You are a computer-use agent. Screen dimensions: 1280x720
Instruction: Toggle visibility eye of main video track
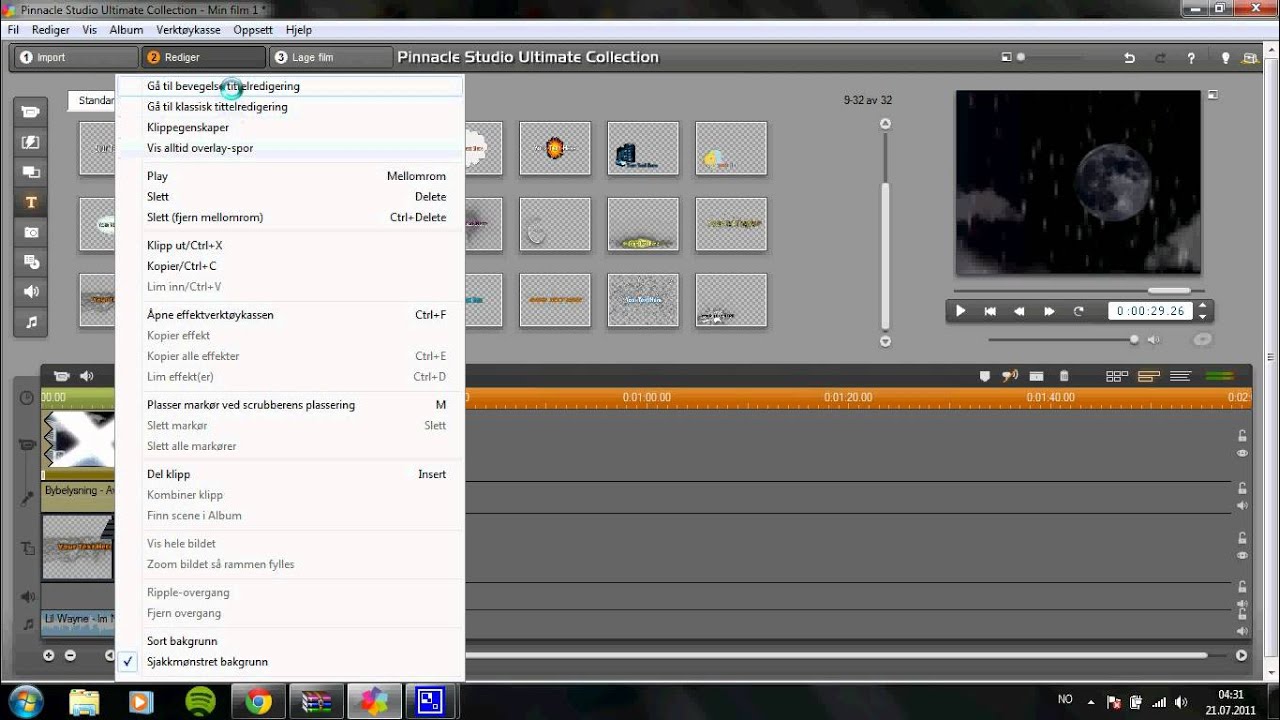pos(1242,453)
